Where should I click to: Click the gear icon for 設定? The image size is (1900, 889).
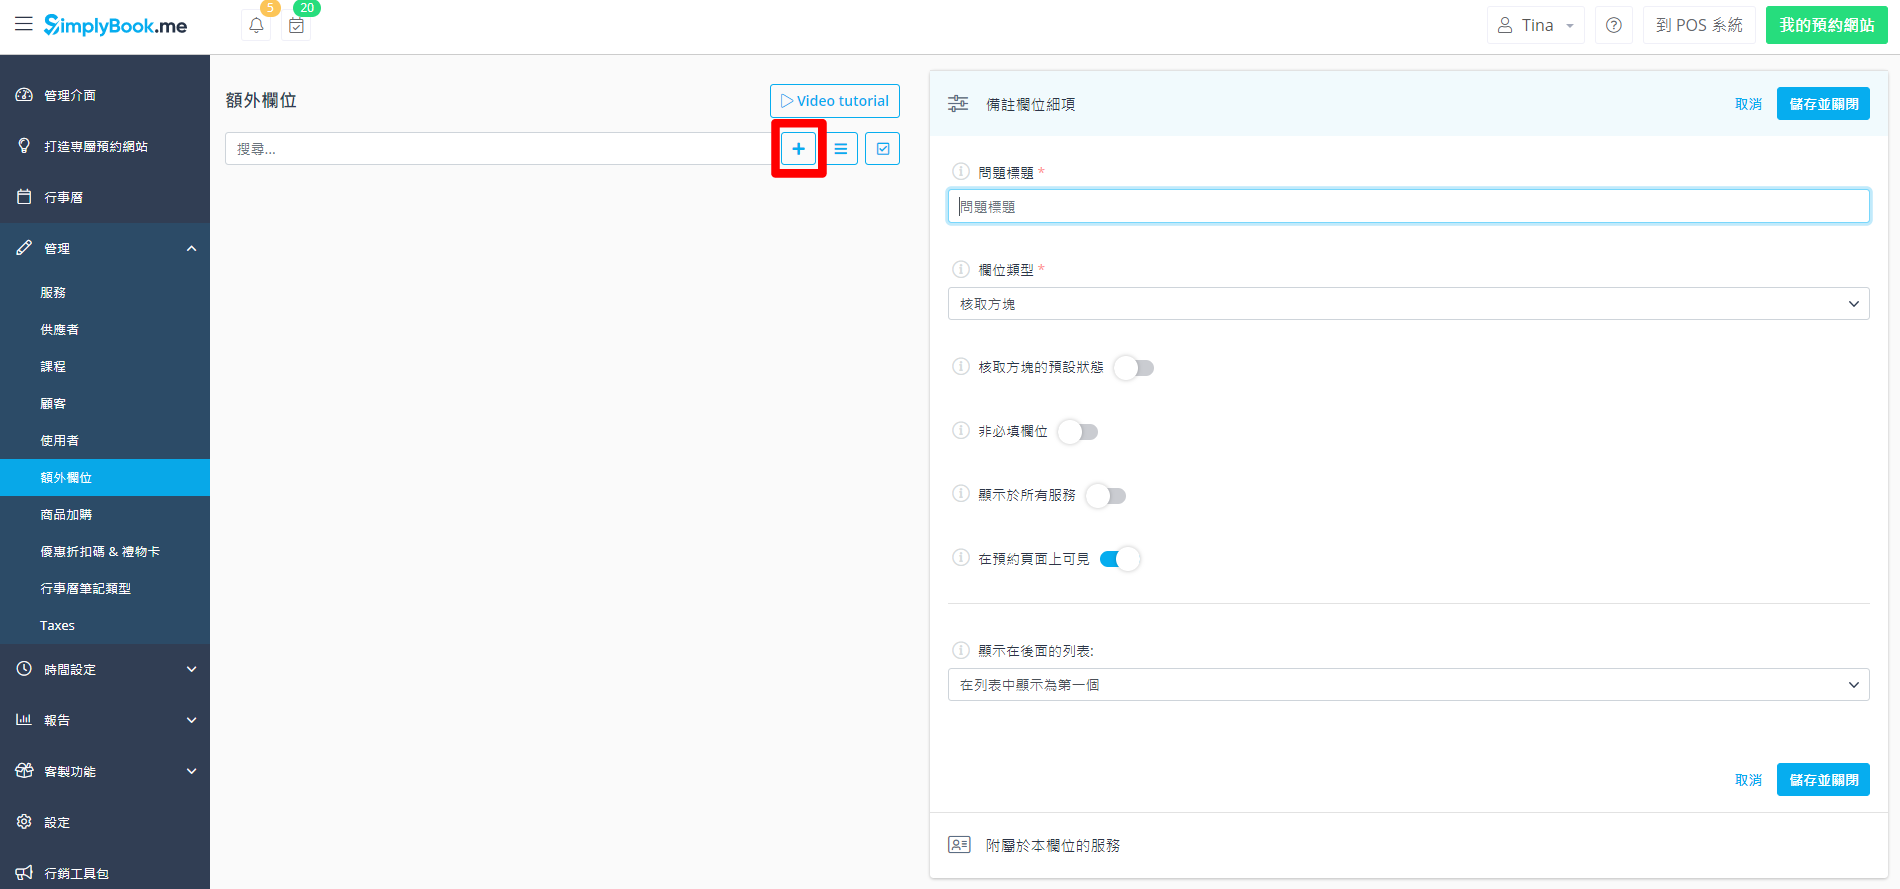pos(24,822)
